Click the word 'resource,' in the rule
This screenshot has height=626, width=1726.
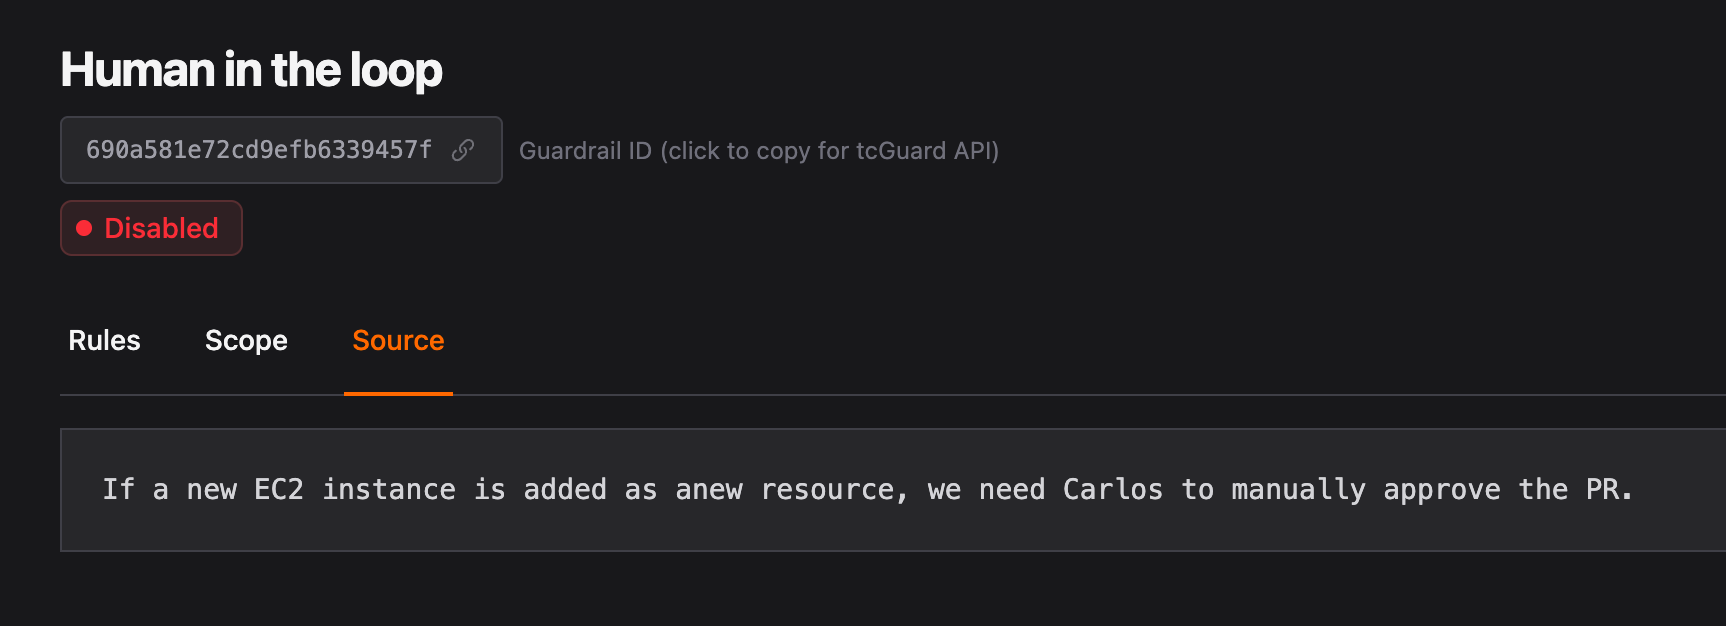click(834, 490)
